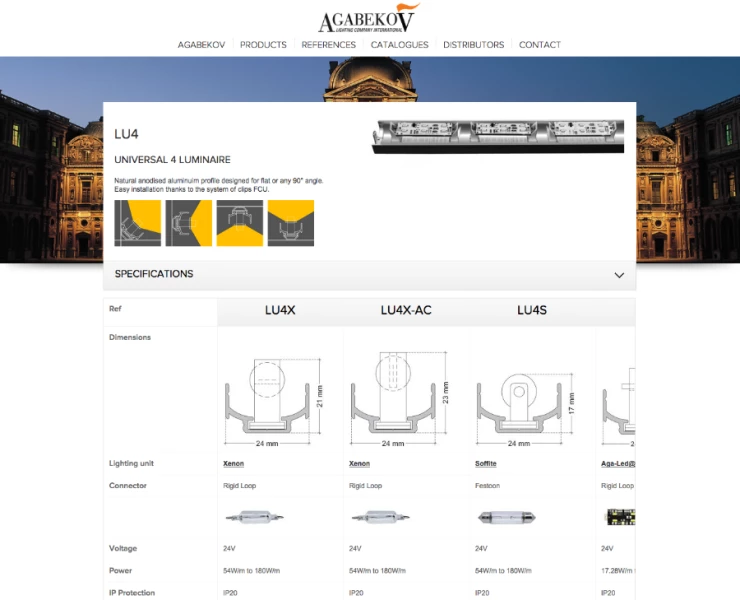Click 'Rigid Loop' text under LU4X
740x600 pixels.
coord(239,486)
